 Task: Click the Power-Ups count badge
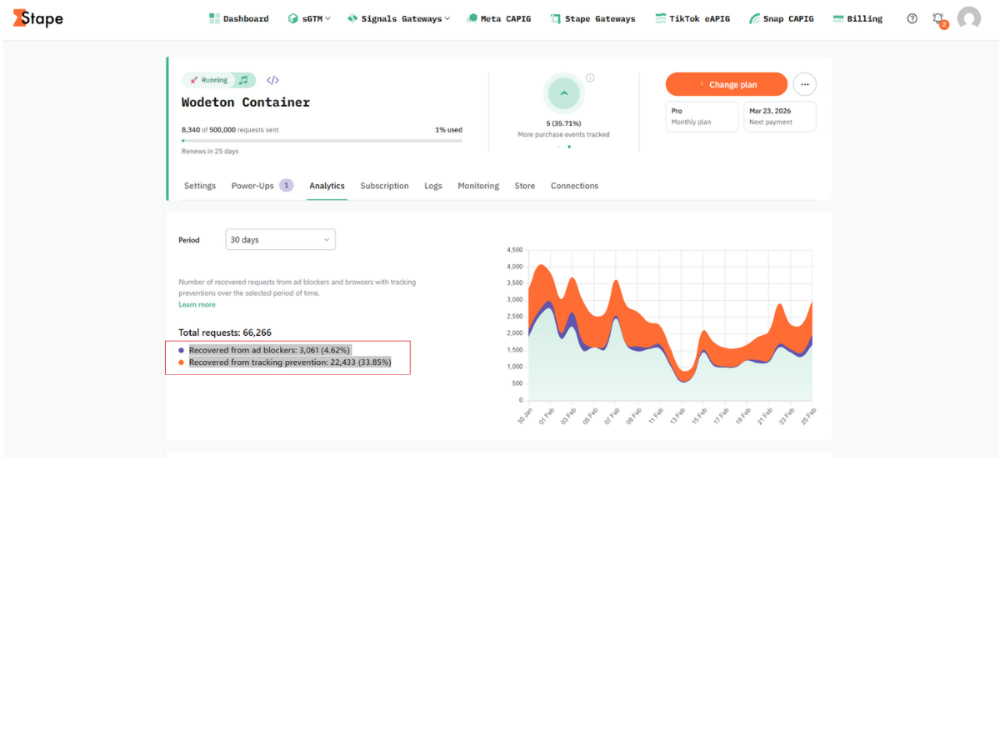[x=286, y=185]
